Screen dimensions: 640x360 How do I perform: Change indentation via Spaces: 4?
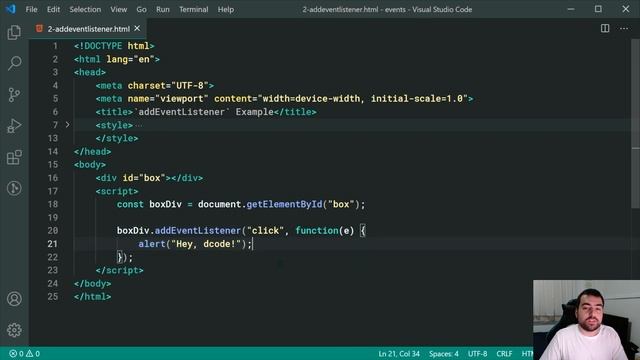443,353
